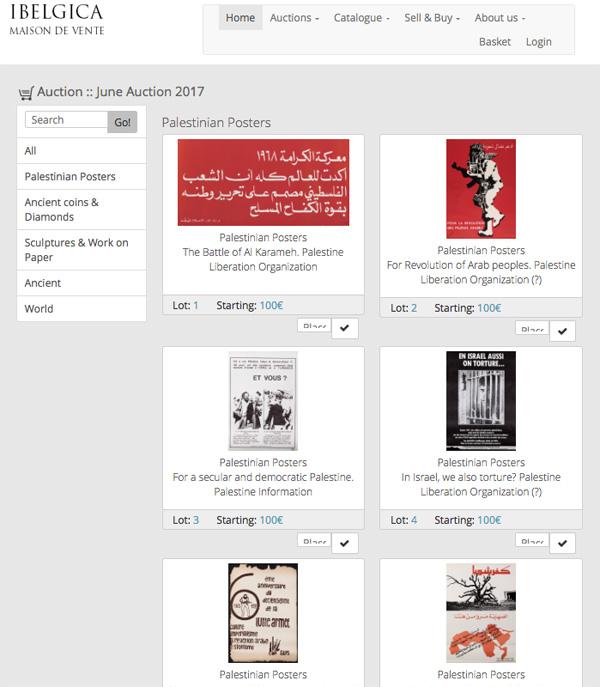Click the checkmark button under Lot 3
The image size is (600, 687).
[344, 543]
